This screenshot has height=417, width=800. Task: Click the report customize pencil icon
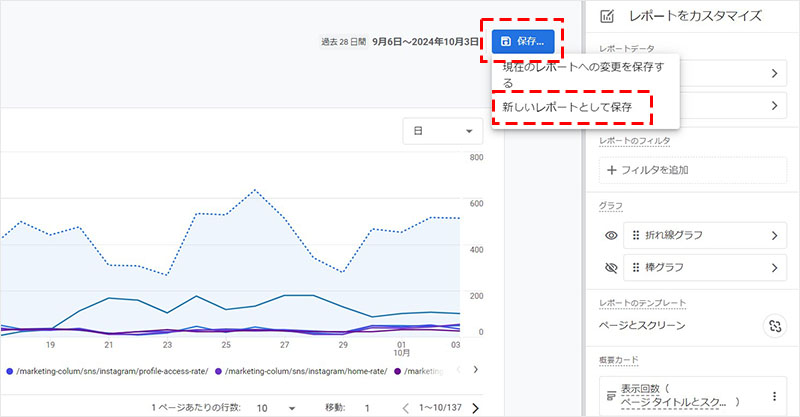click(607, 16)
